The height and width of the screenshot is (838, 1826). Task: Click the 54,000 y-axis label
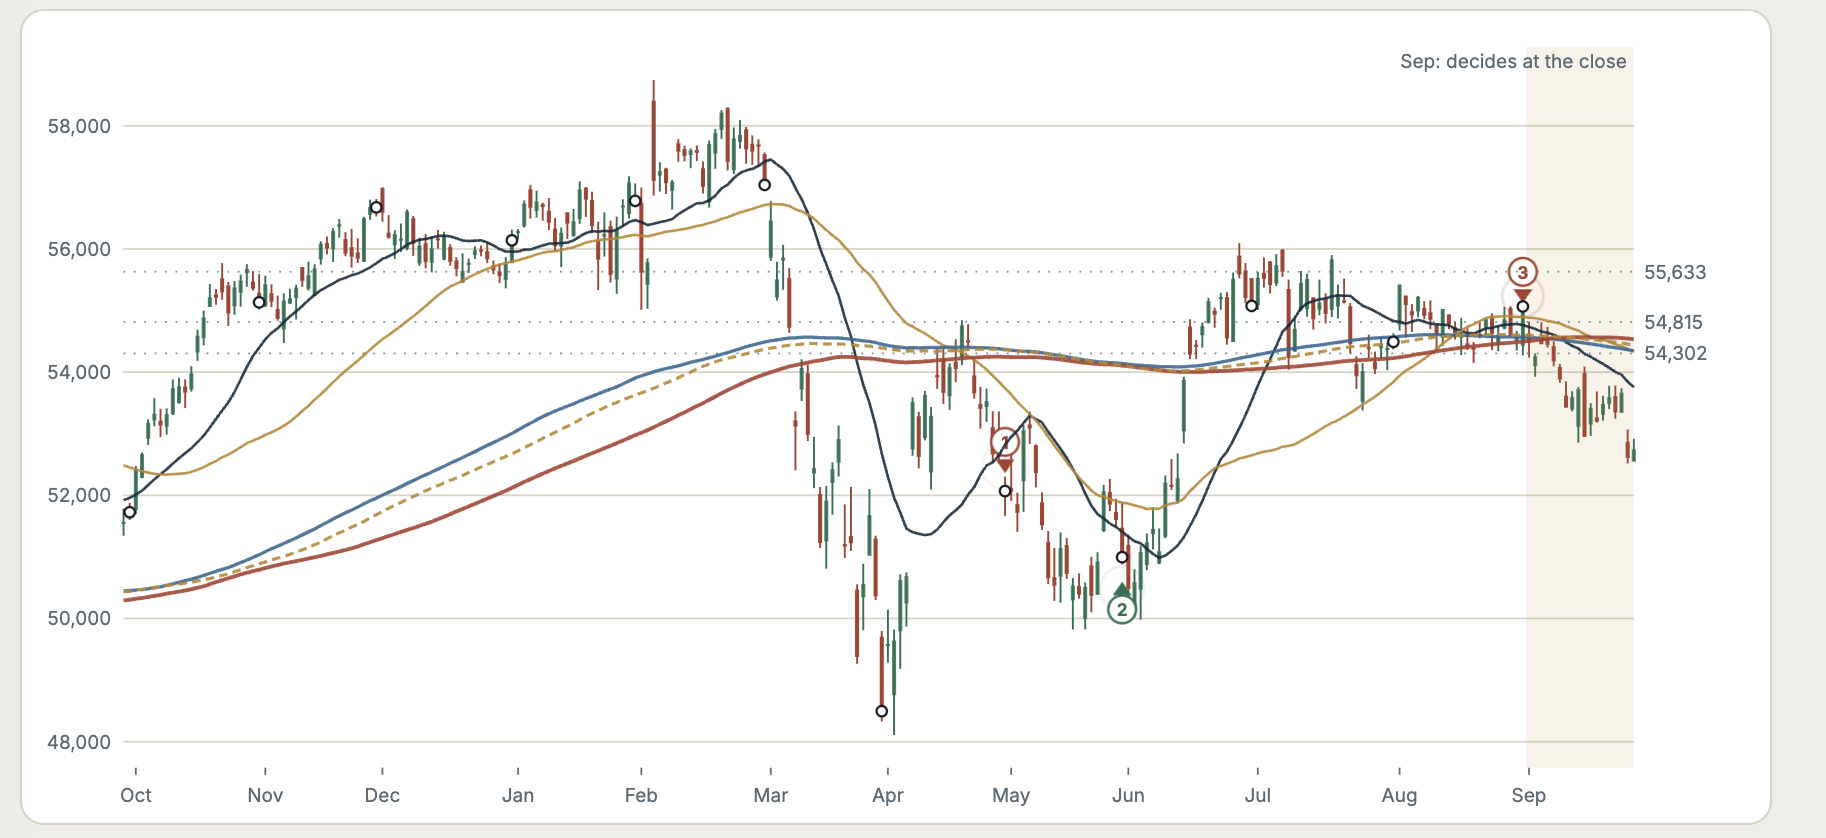point(79,372)
